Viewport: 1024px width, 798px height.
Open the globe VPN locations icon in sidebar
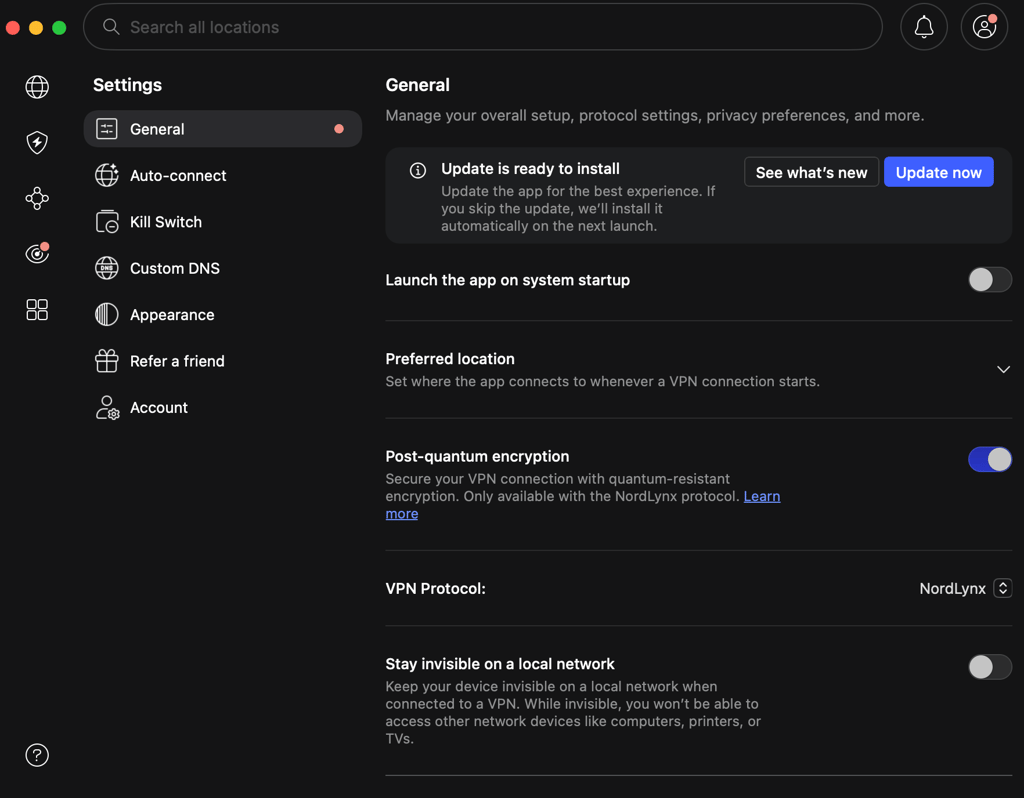tap(37, 87)
